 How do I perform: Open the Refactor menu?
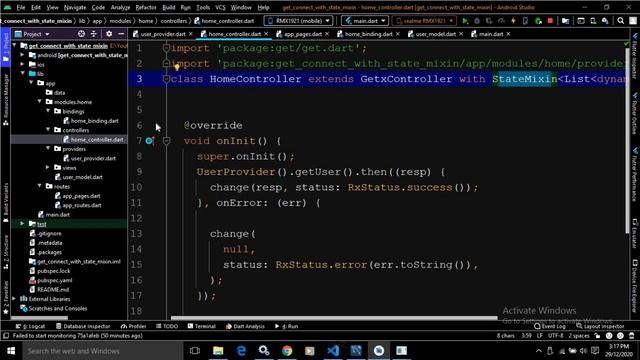[x=146, y=7]
